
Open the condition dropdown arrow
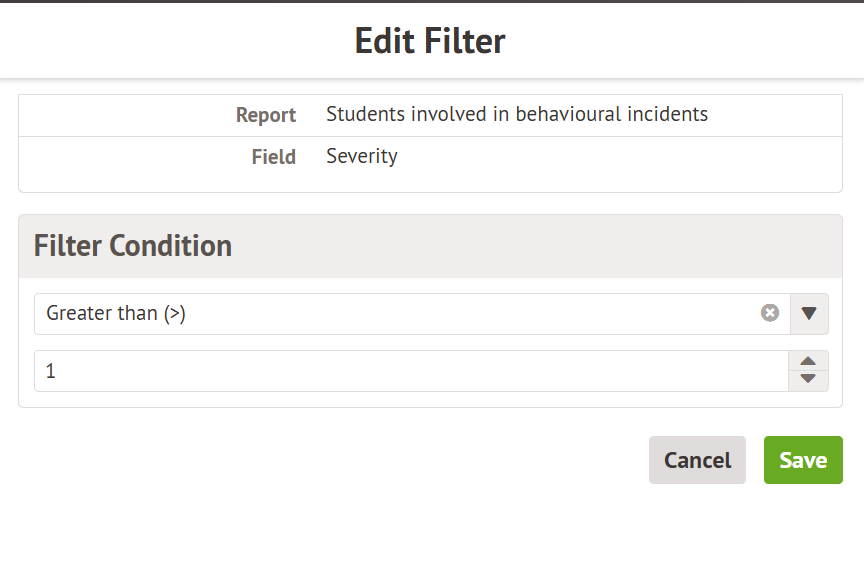pos(809,314)
